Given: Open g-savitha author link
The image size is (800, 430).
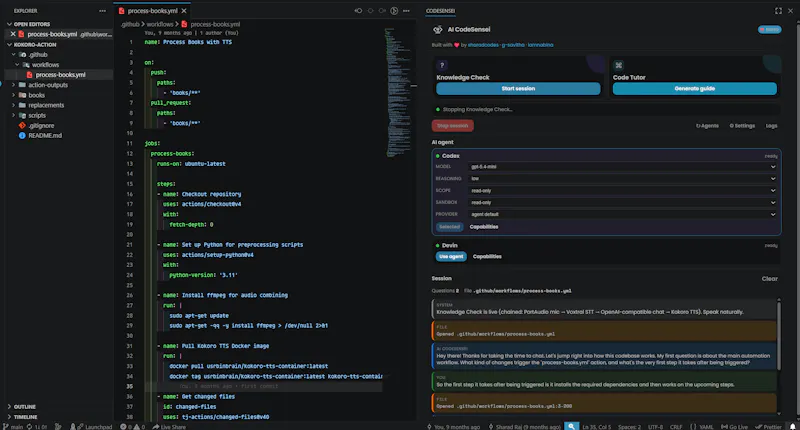Looking at the screenshot, I should coord(513,45).
